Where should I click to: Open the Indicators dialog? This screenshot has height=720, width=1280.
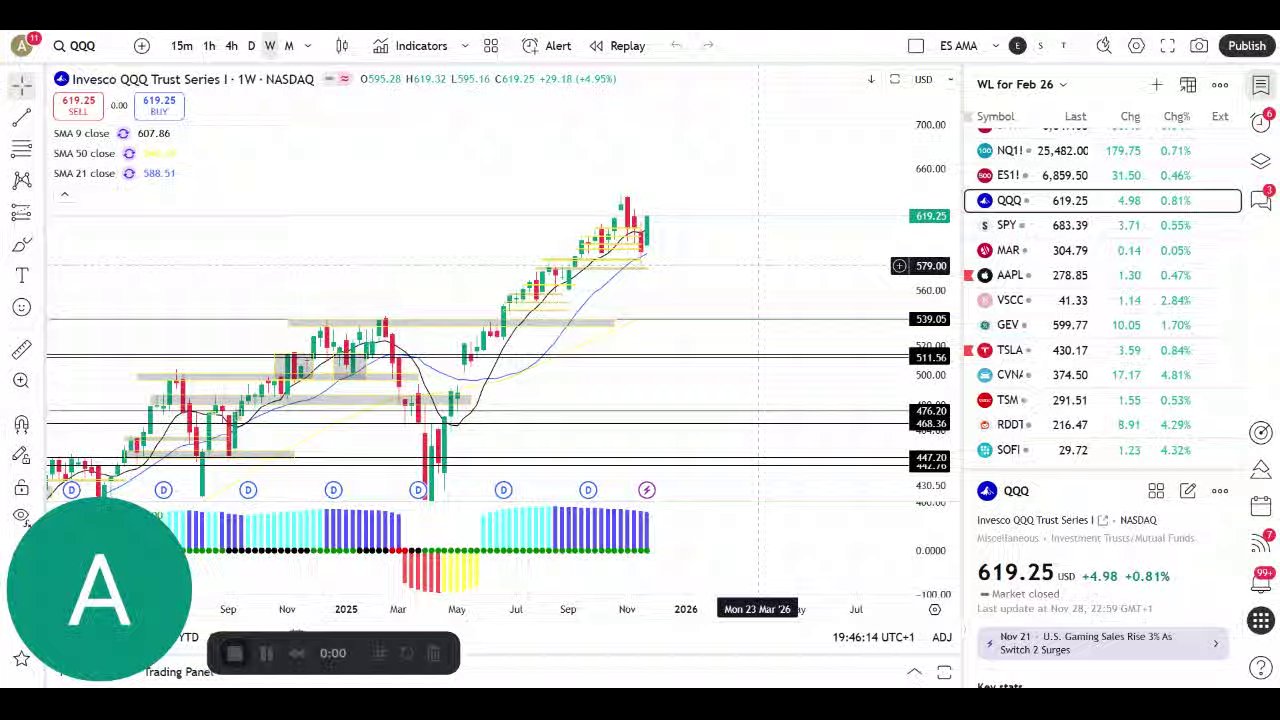tap(411, 46)
